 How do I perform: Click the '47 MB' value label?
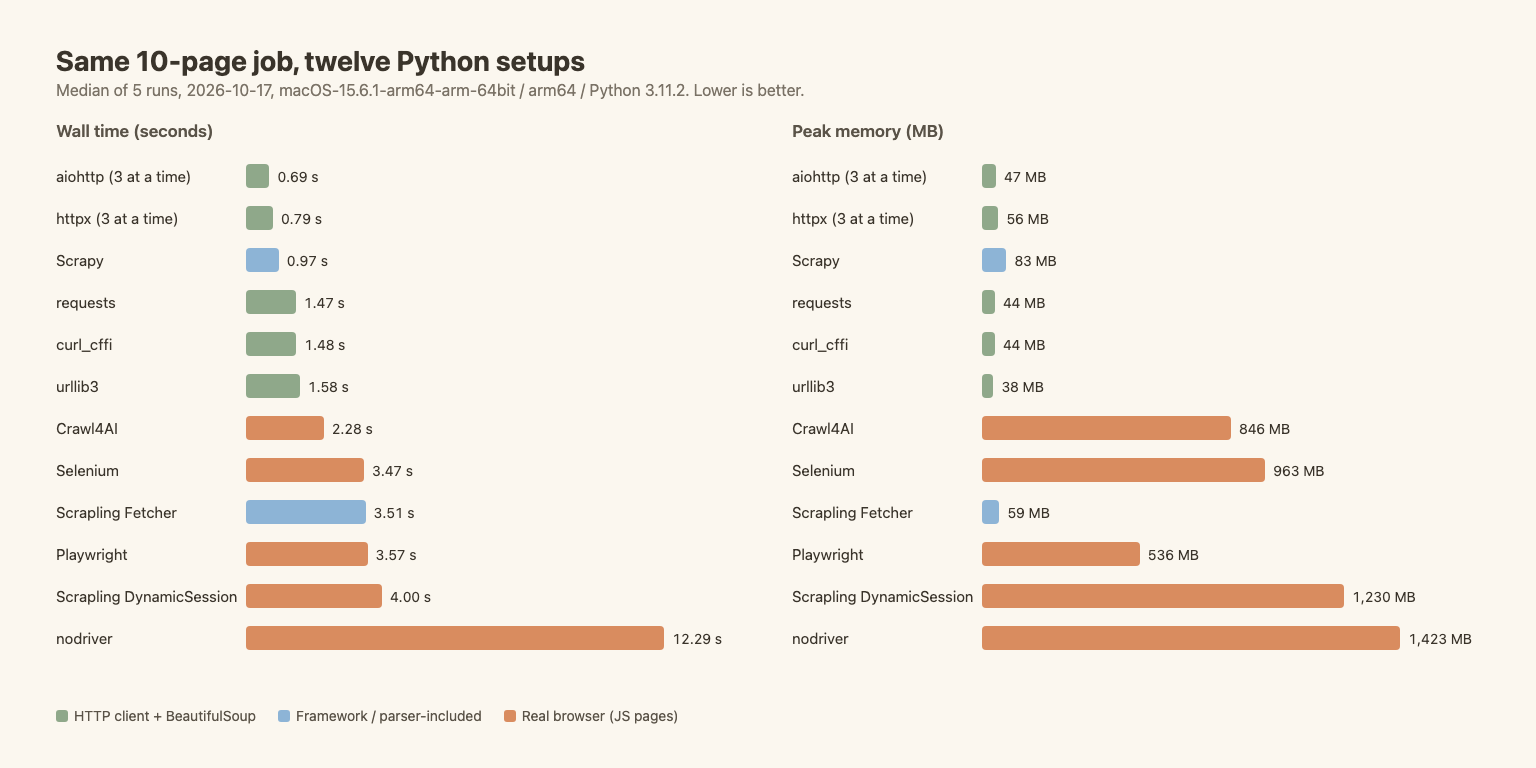[x=1025, y=176]
